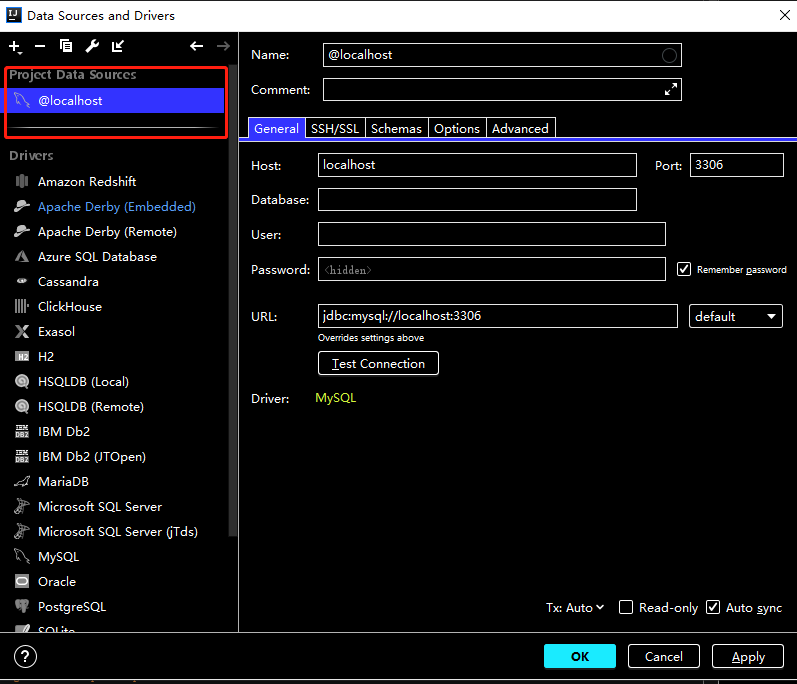The height and width of the screenshot is (684, 797).
Task: Select the Apache Derby (Embedded) text label
Action: (x=116, y=207)
